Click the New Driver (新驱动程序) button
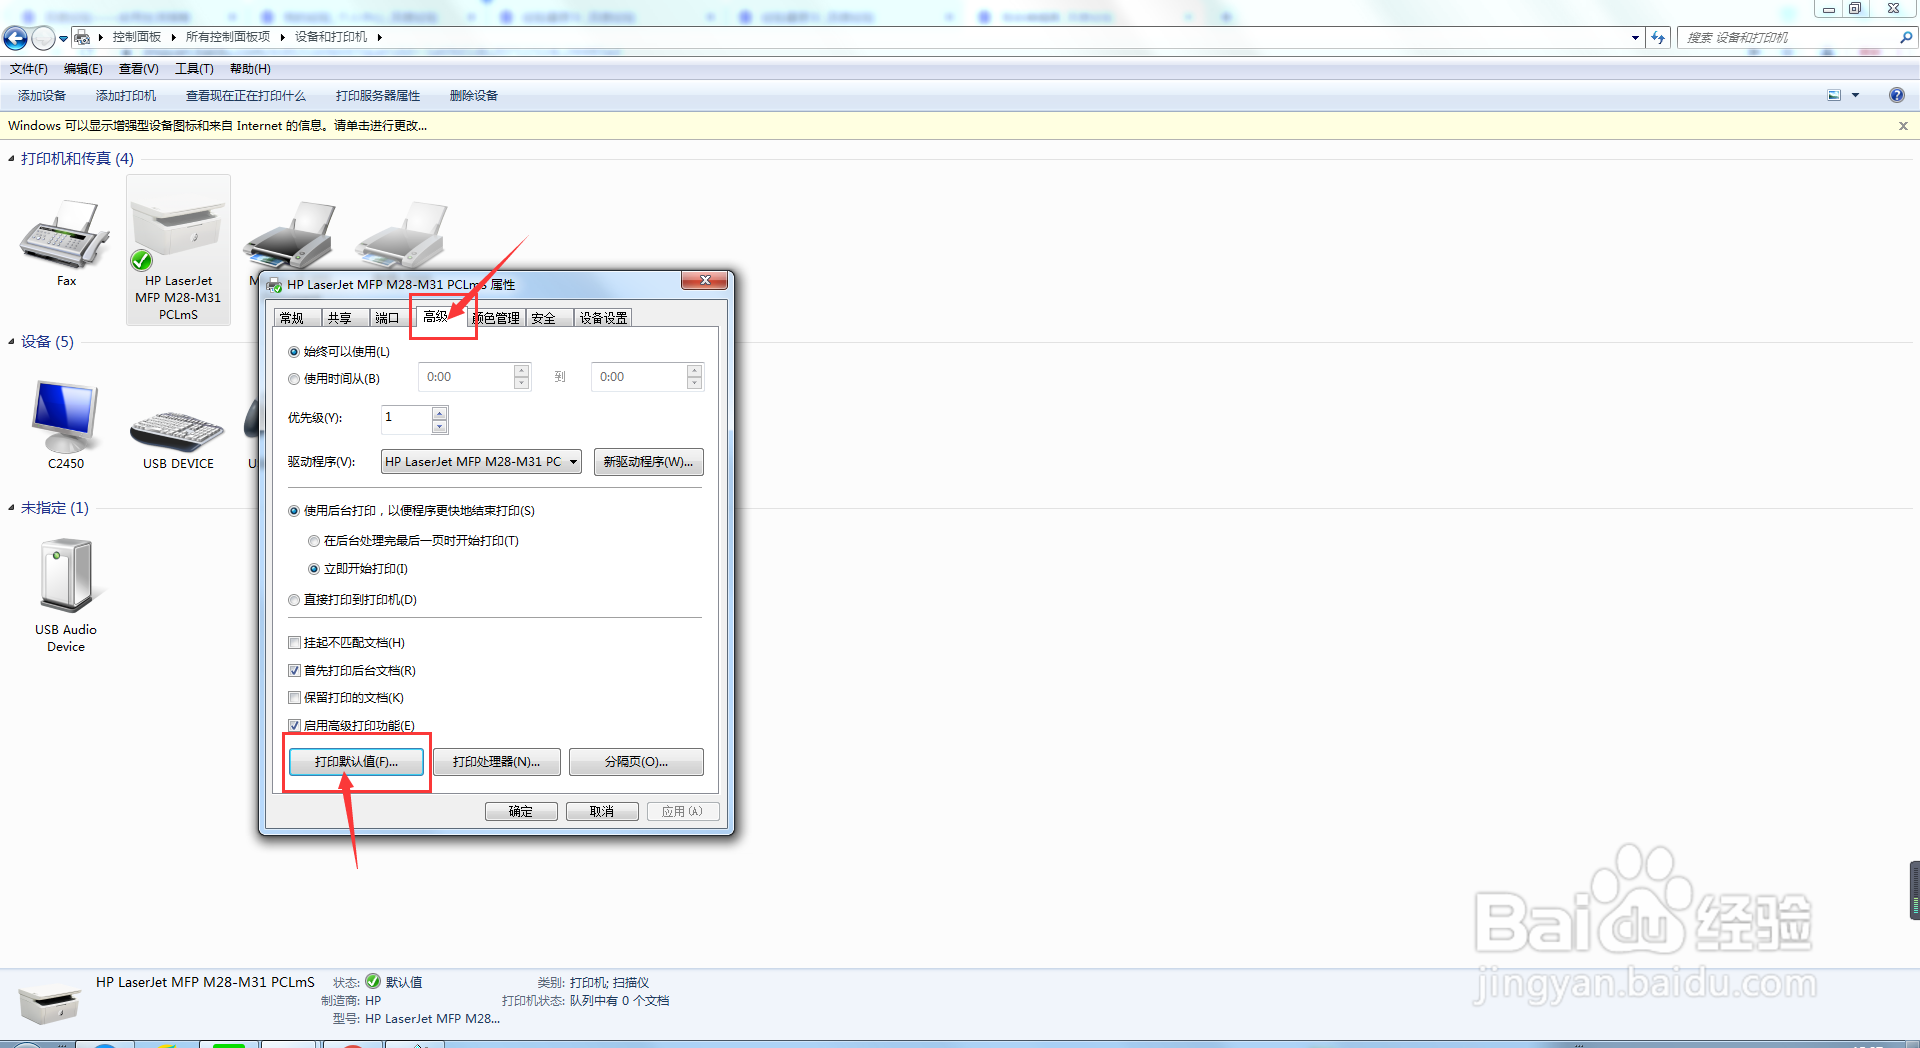Screen dimensions: 1920x1048 [x=648, y=462]
